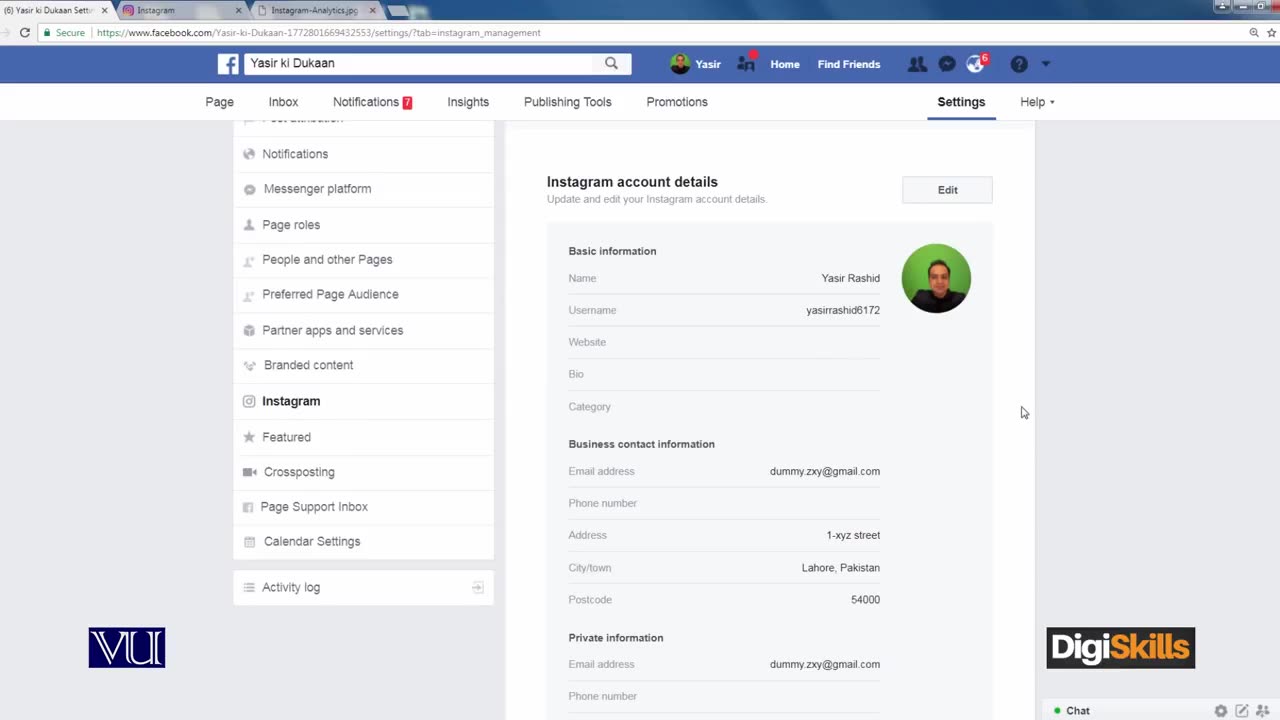The width and height of the screenshot is (1280, 720).
Task: Click the Crossposting video icon
Action: (x=250, y=472)
